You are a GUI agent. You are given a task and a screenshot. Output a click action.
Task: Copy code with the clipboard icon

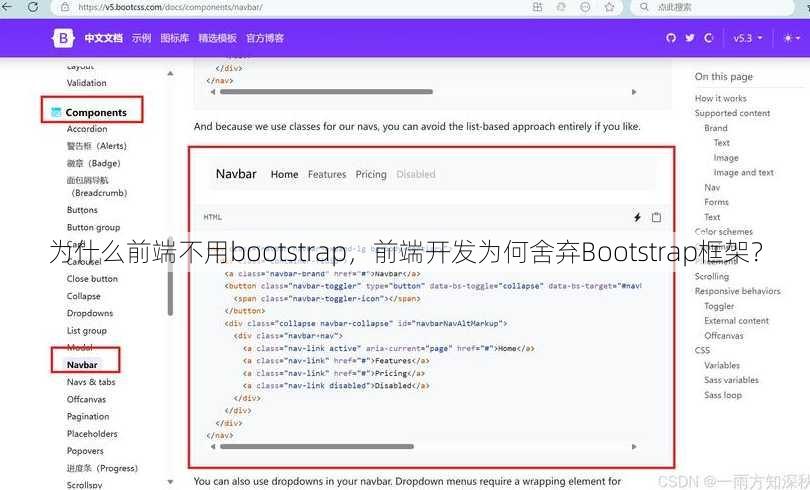656,217
